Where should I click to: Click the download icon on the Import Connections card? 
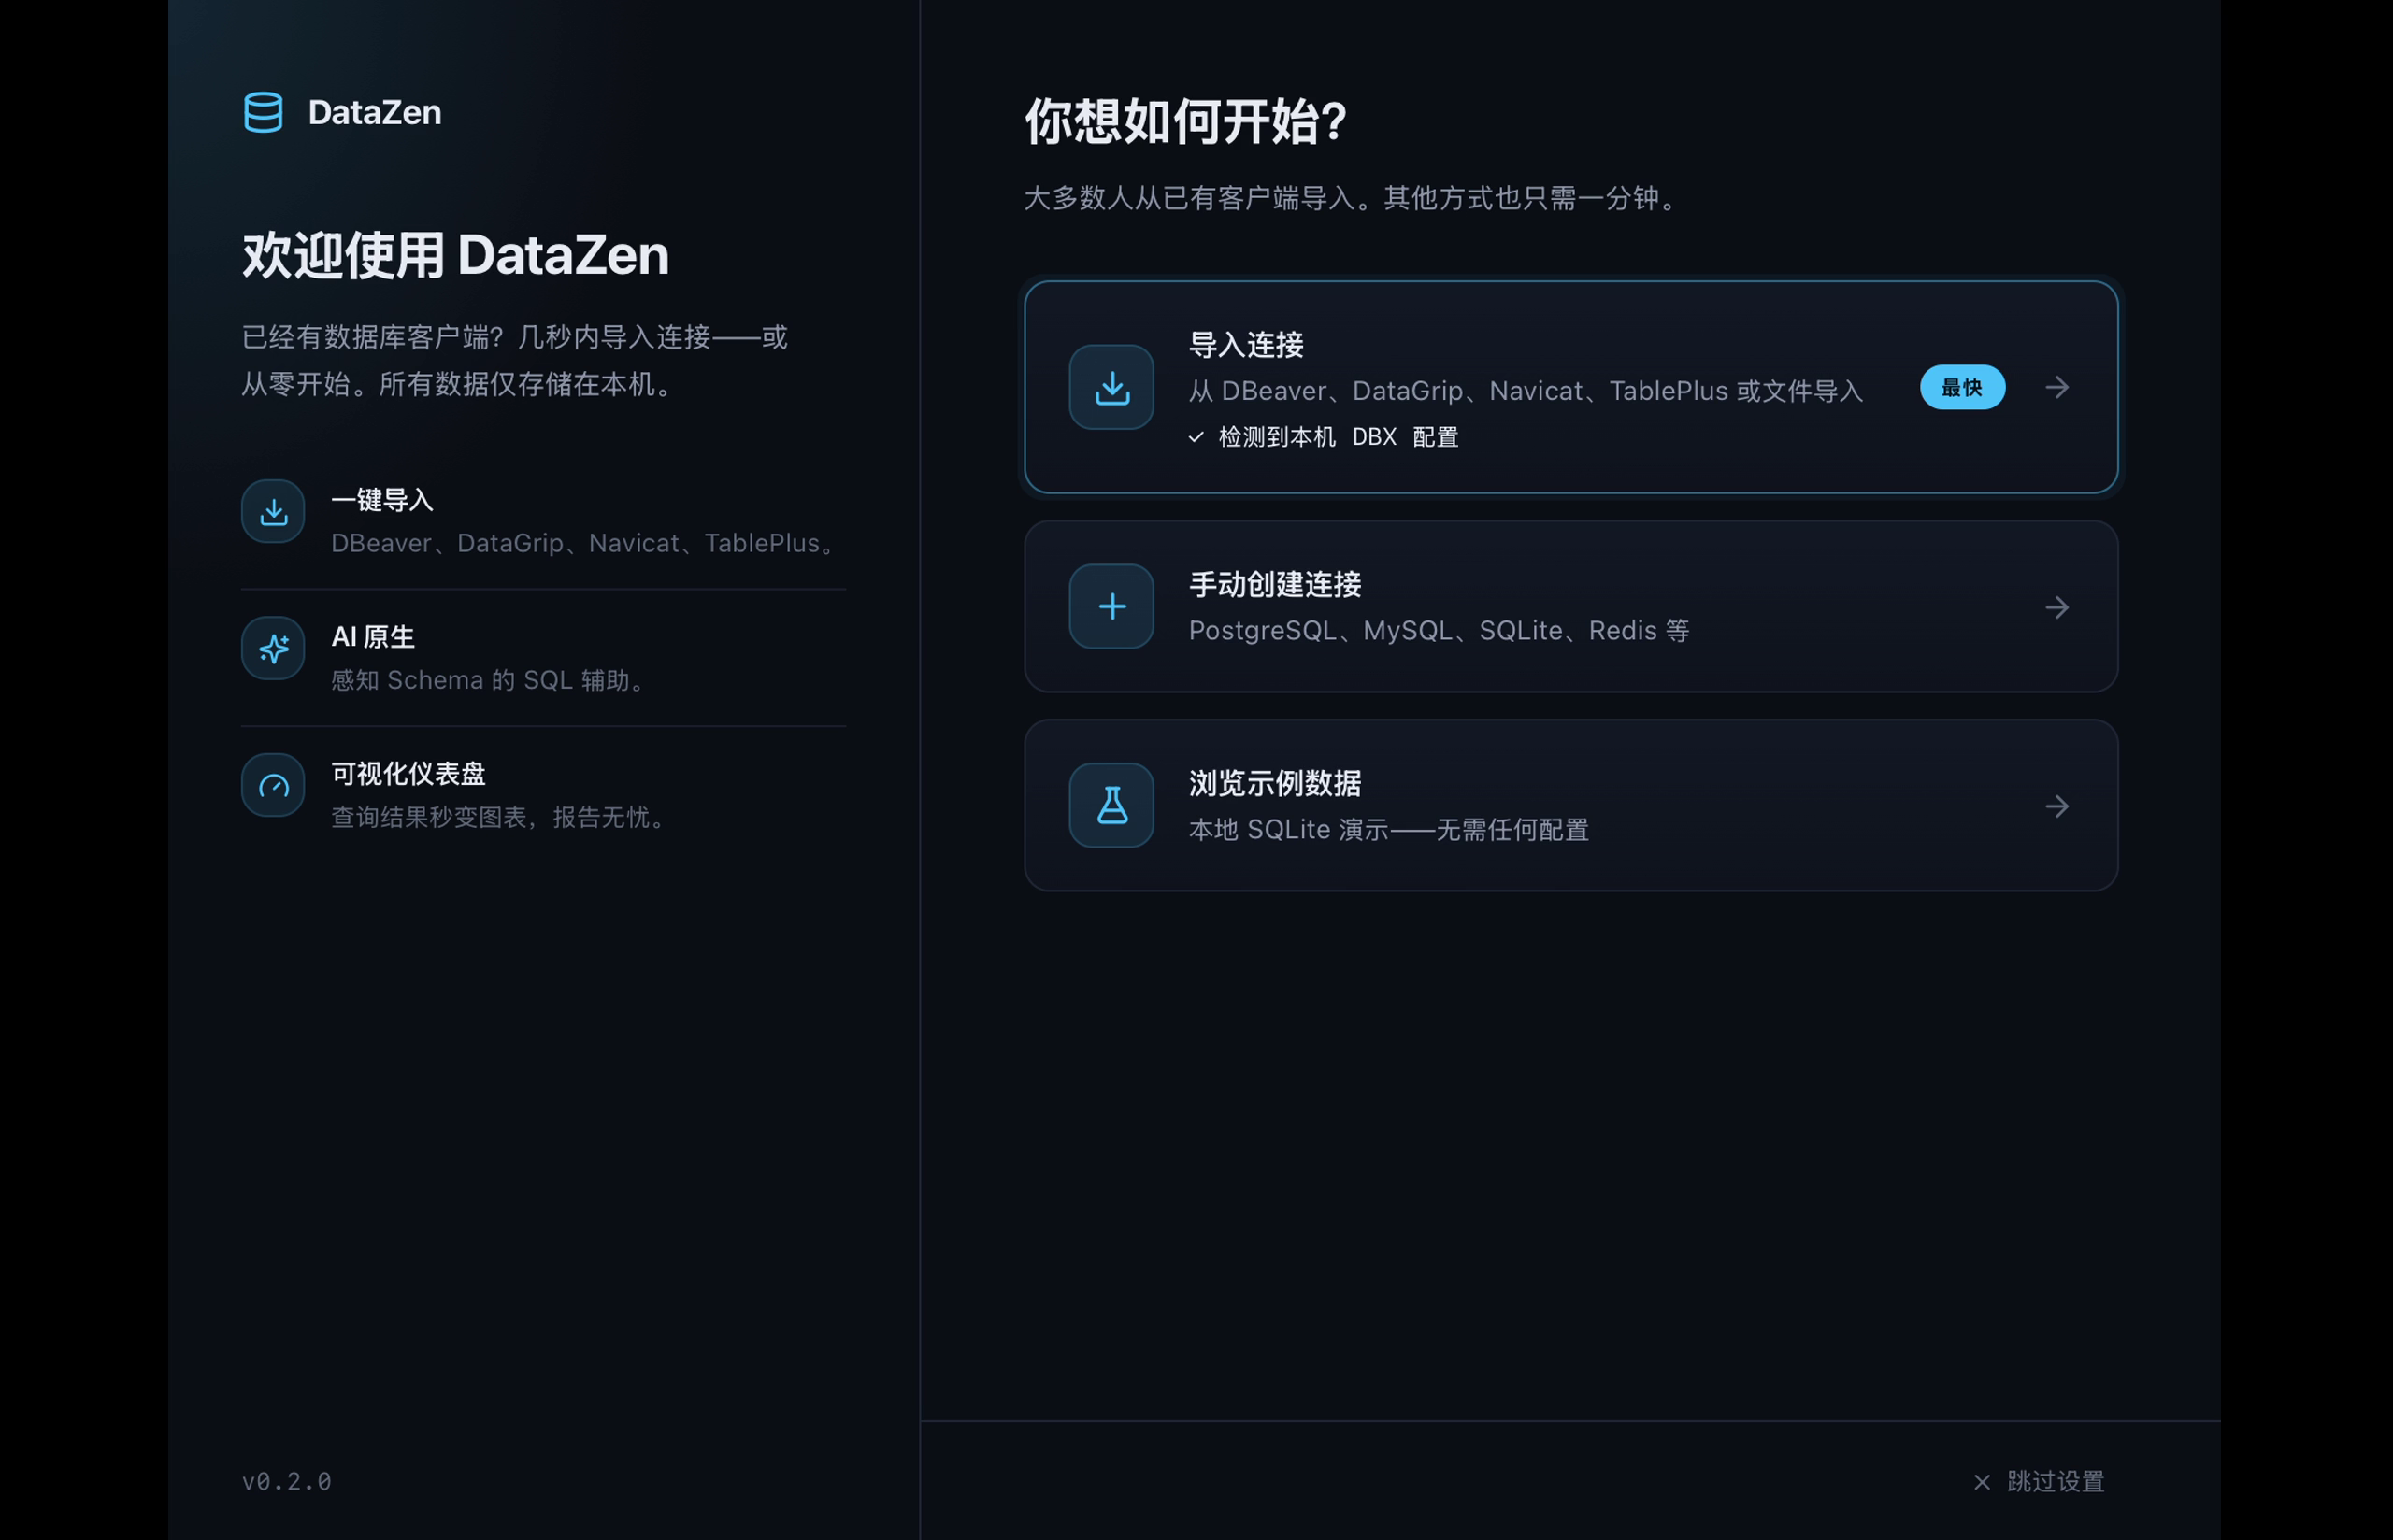tap(1111, 387)
